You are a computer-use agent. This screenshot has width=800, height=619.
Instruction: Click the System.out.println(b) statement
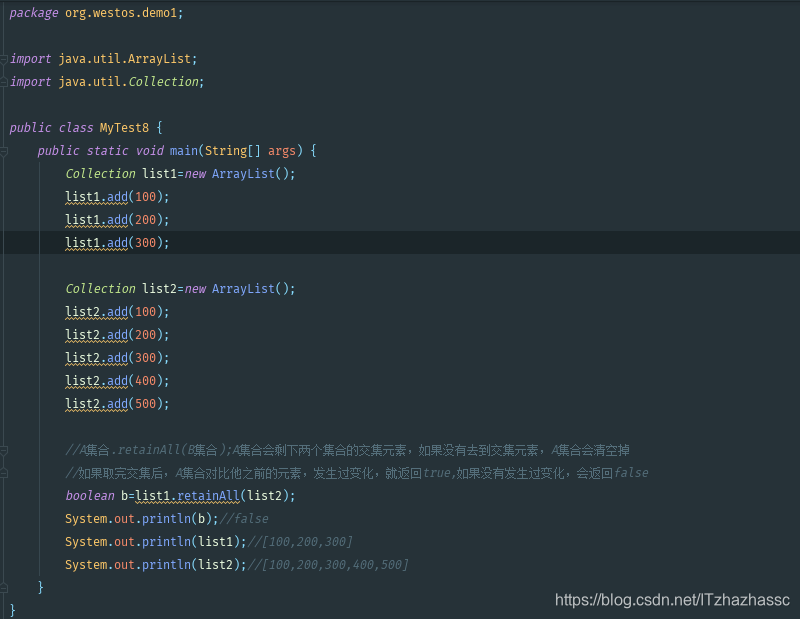[x=142, y=518]
